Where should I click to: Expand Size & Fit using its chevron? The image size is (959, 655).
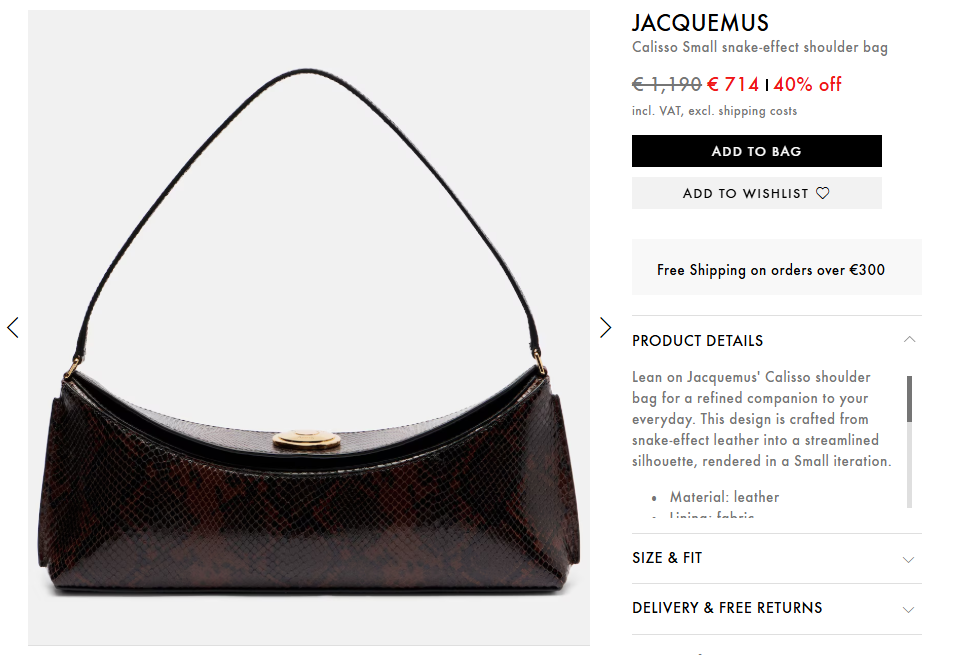click(x=908, y=559)
